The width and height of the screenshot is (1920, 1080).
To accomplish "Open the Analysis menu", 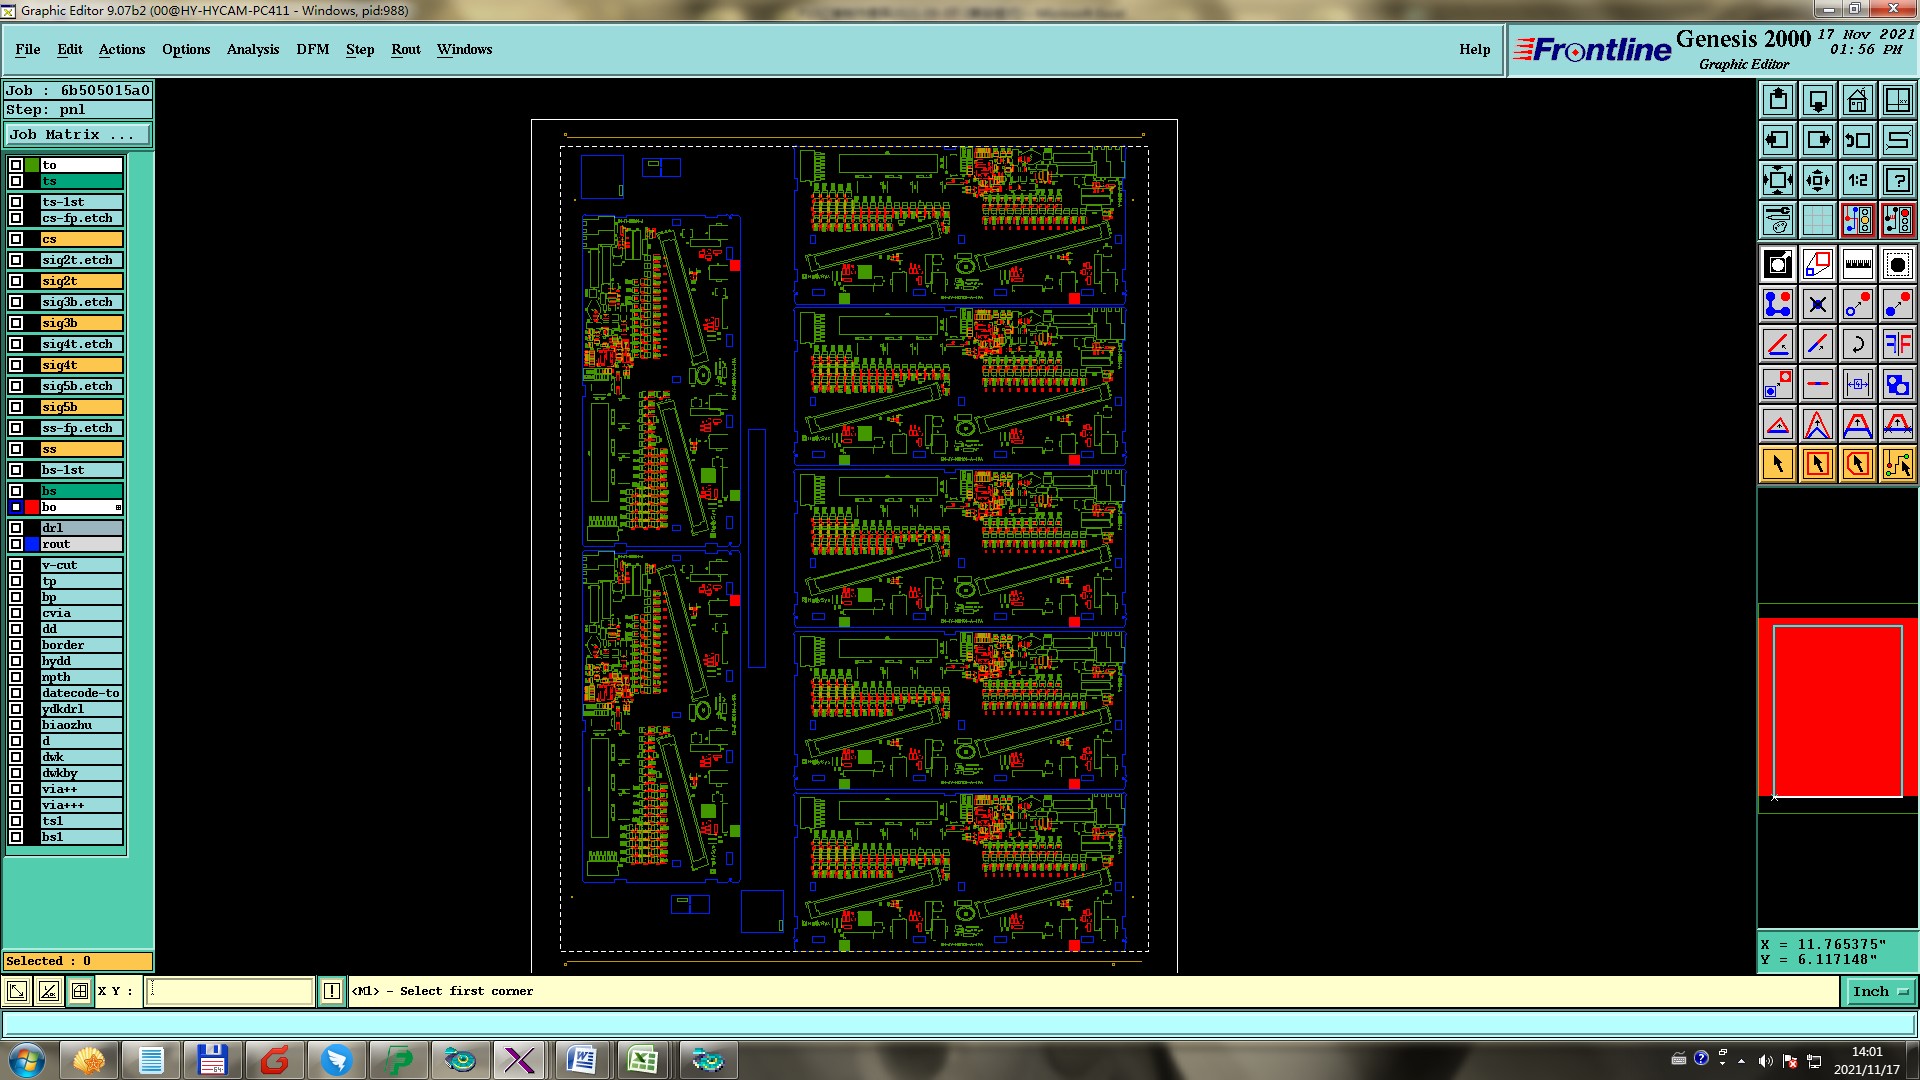I will pos(252,49).
